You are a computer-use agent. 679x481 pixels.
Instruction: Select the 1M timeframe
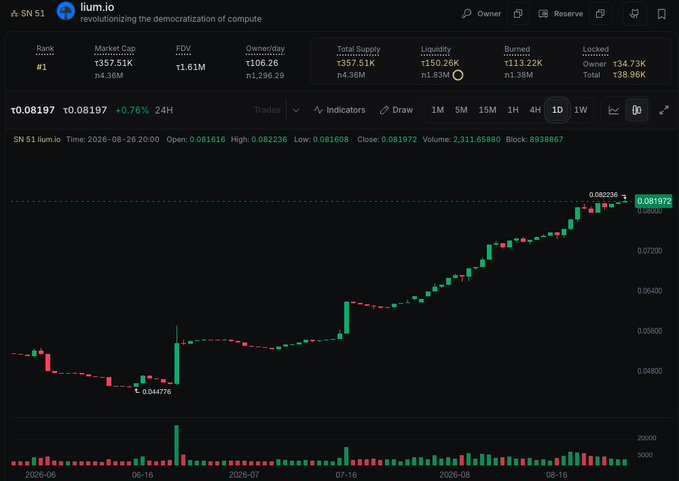[438, 110]
